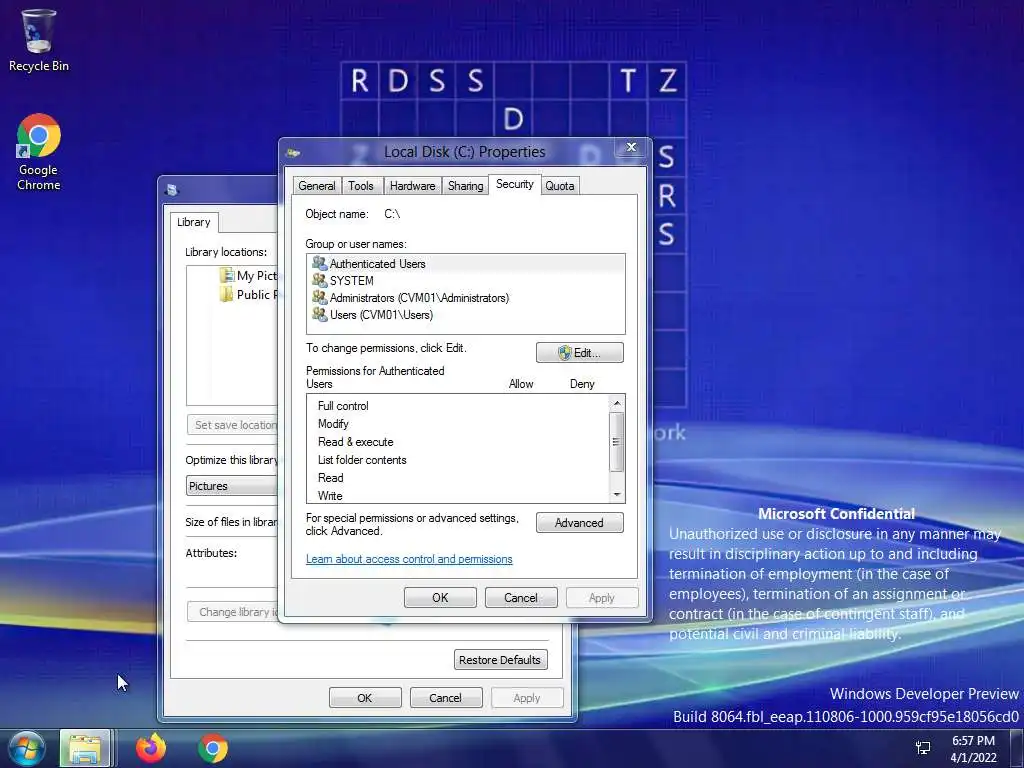
Task: Click the network icon in system tray
Action: coord(923,748)
